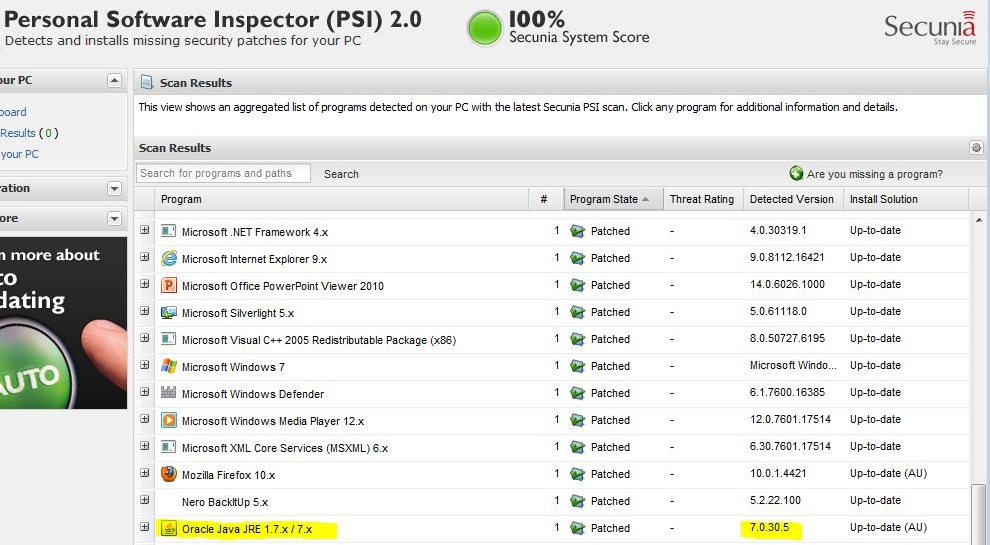Expand the Microsoft Silverlight 5.x row
990x545 pixels.
[145, 311]
